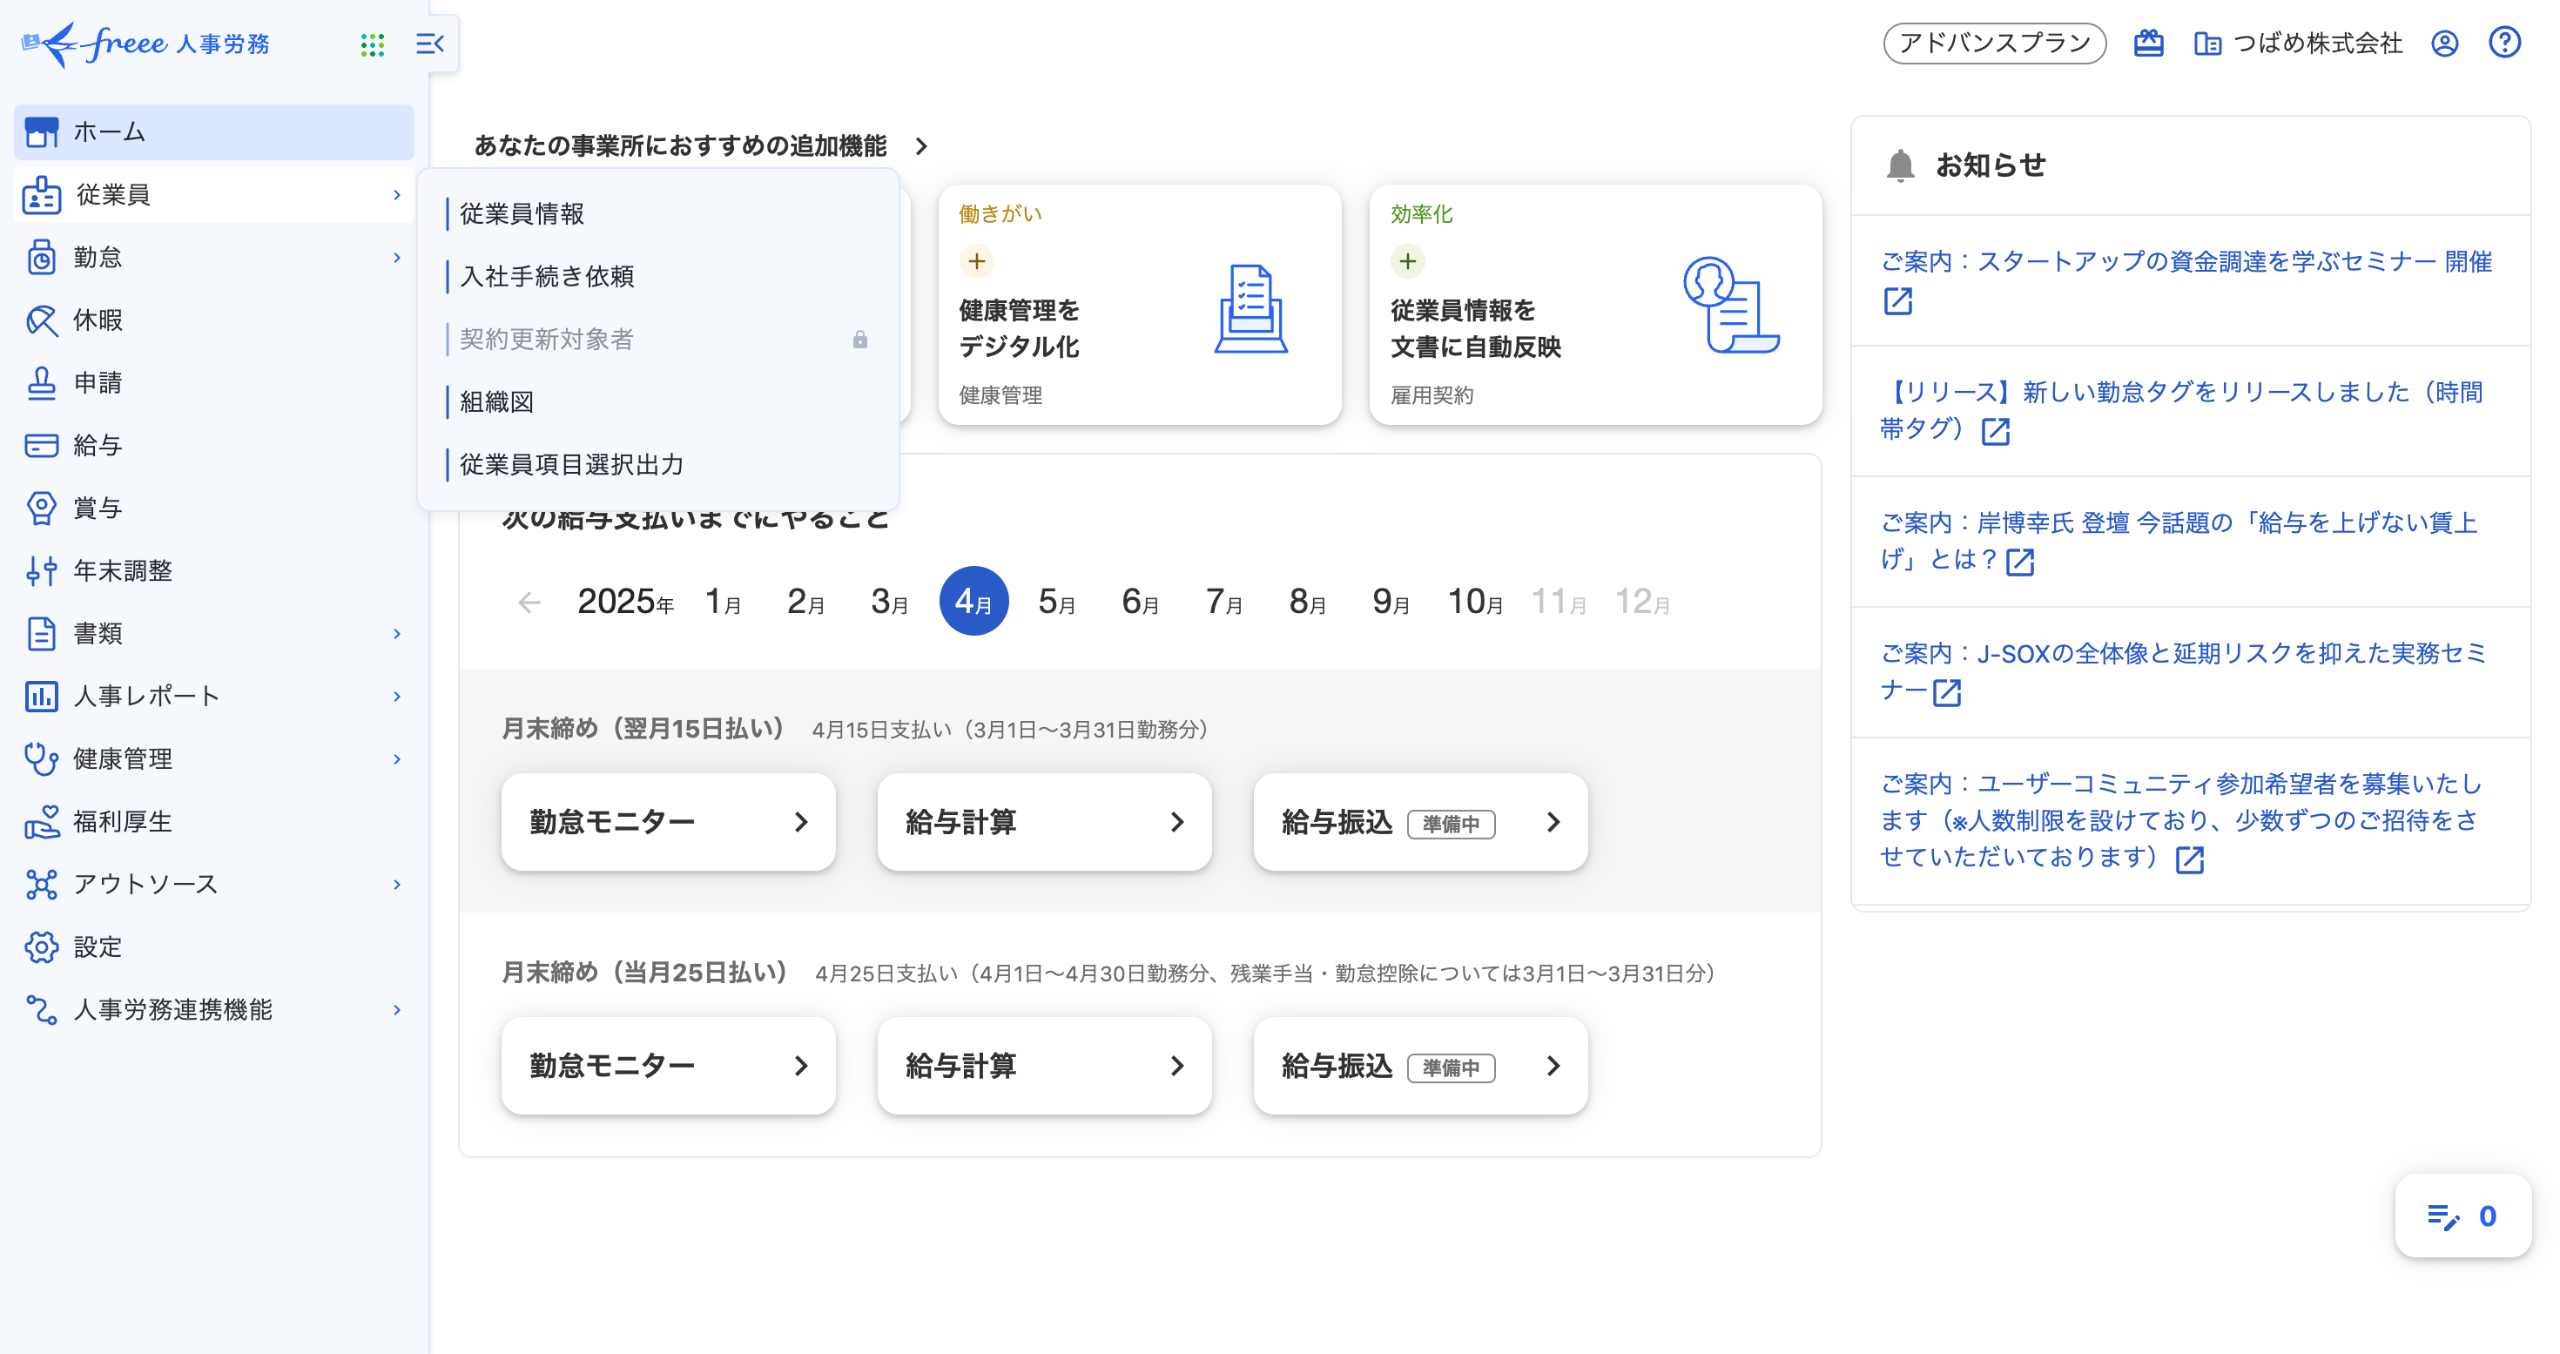Click 給与計算 under the 翌月15日払い section
The height and width of the screenshot is (1354, 2560).
point(1043,822)
